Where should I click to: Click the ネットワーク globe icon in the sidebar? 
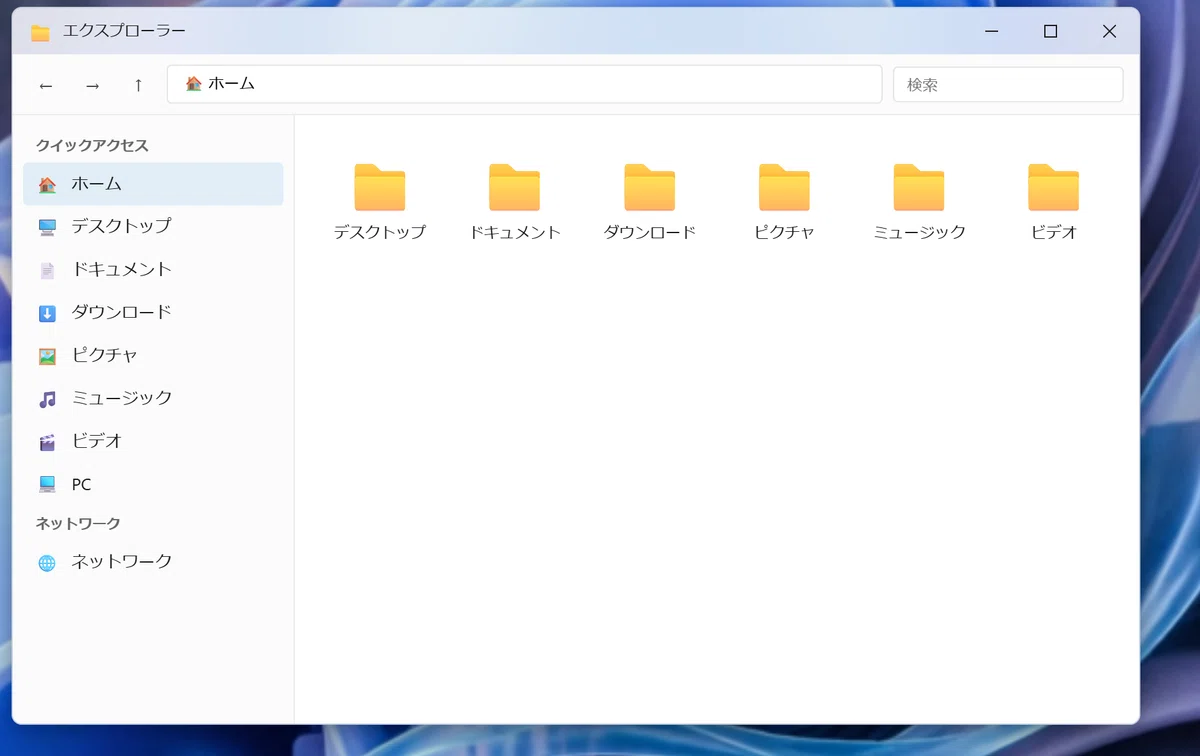pyautogui.click(x=47, y=562)
